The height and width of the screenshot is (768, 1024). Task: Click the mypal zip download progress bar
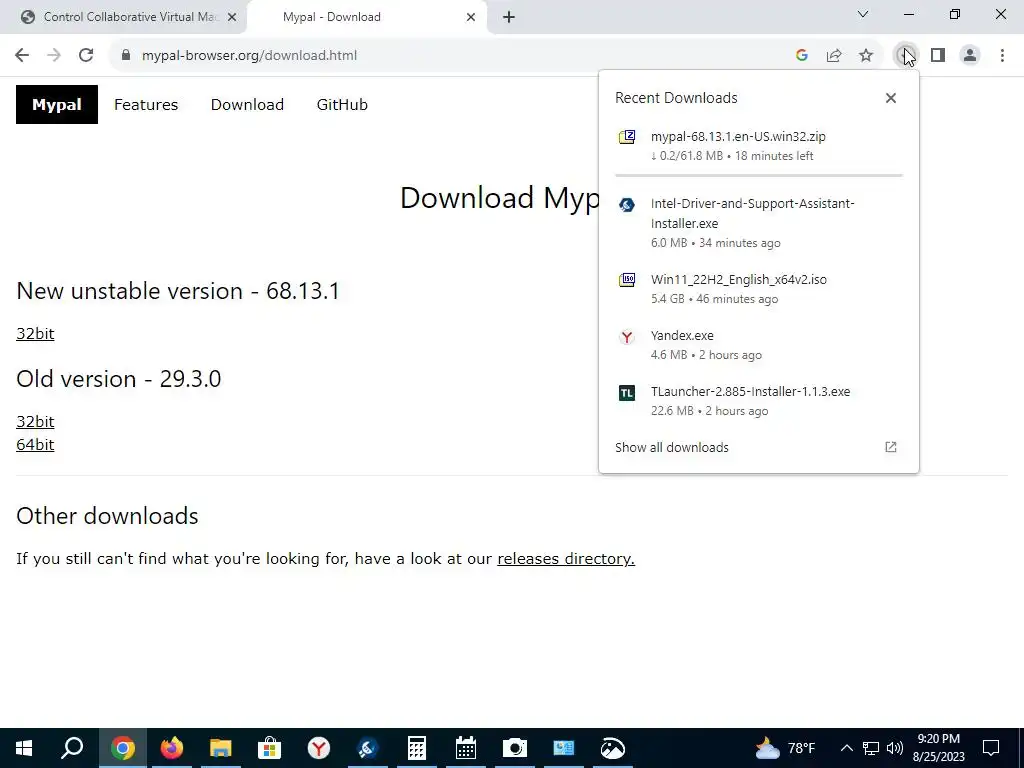coord(758,175)
